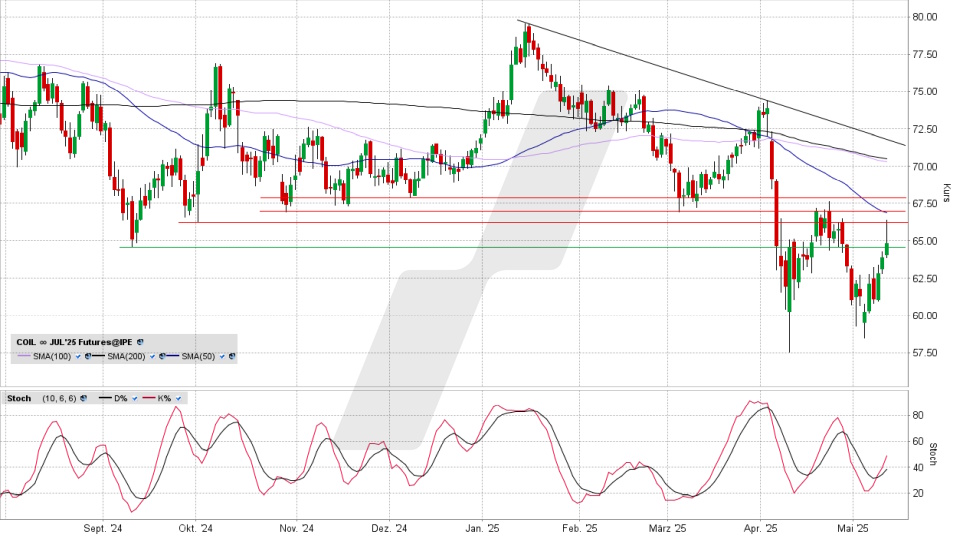The image size is (960, 540).
Task: Click the D% legend label
Action: (x=121, y=399)
